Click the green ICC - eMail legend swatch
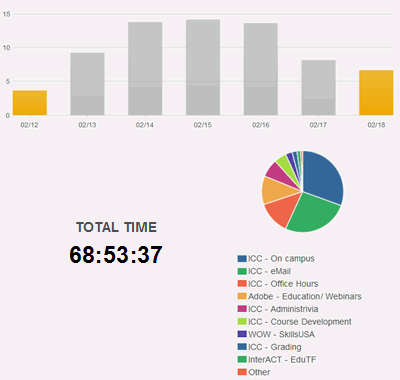 242,271
